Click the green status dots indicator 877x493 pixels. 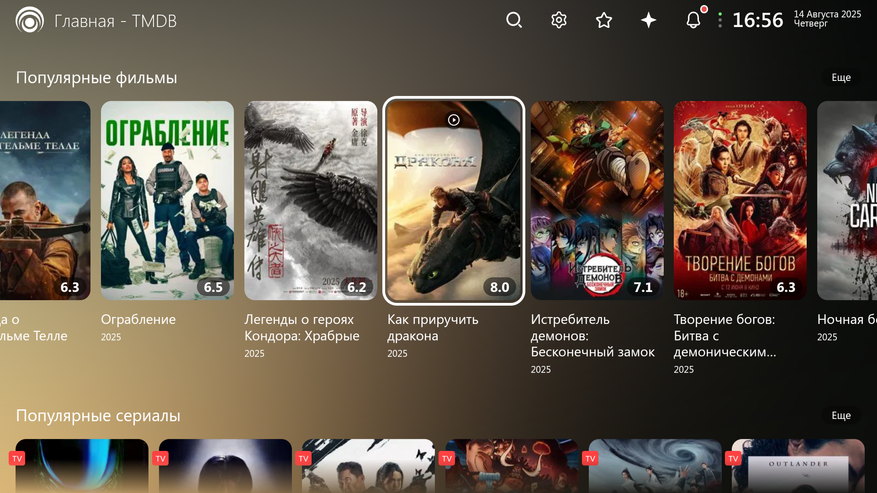pyautogui.click(x=720, y=20)
